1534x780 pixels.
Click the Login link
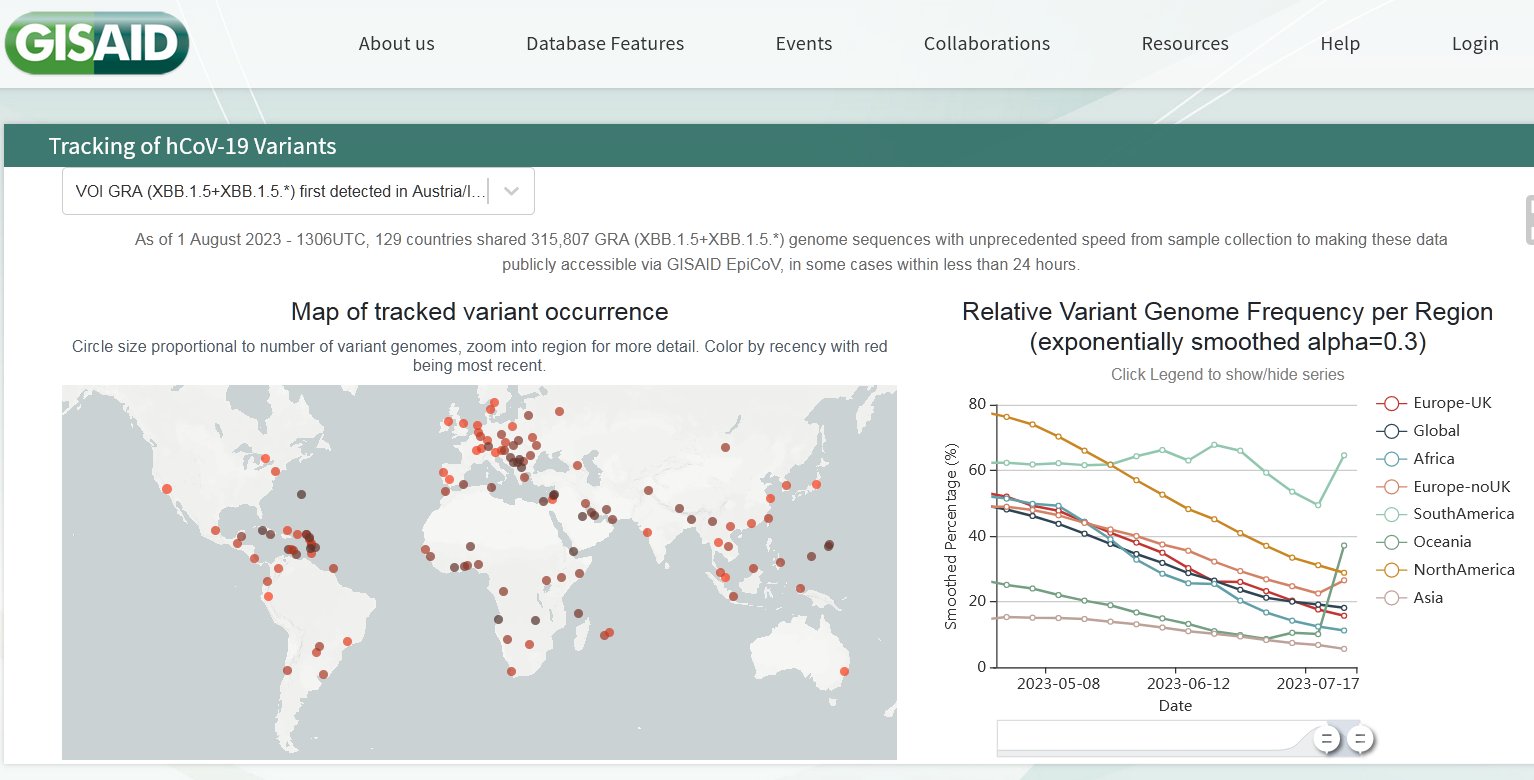click(x=1475, y=44)
